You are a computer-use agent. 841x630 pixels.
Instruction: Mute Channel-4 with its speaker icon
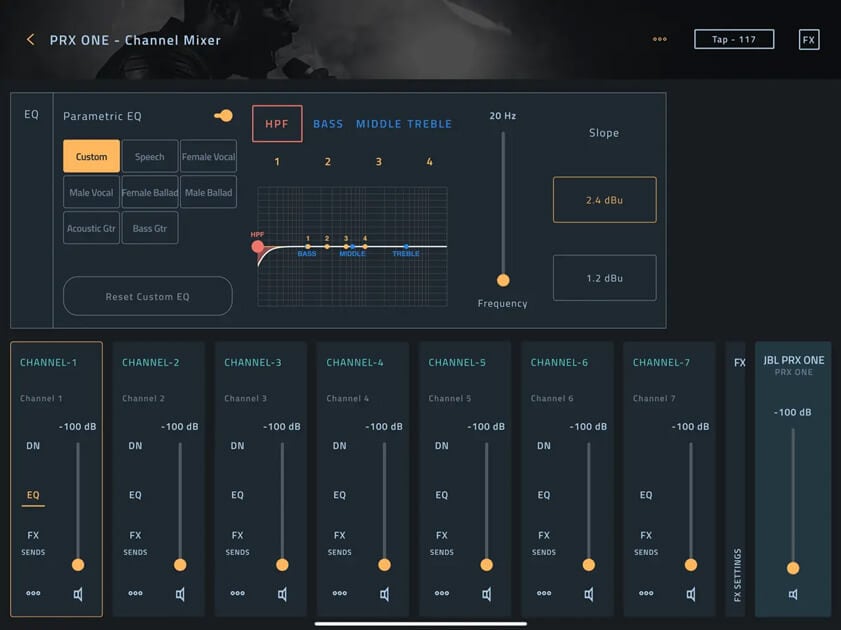pyautogui.click(x=385, y=594)
